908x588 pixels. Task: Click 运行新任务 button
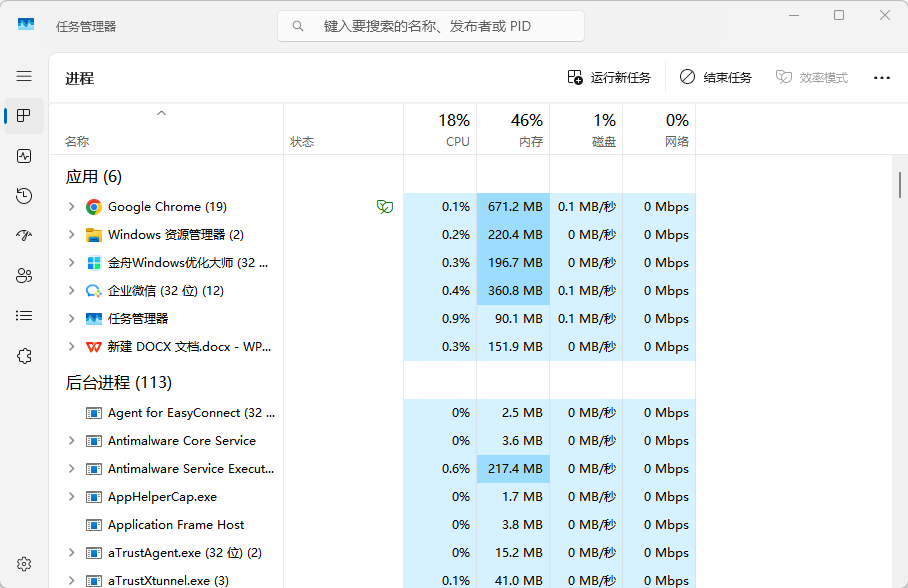coord(609,78)
